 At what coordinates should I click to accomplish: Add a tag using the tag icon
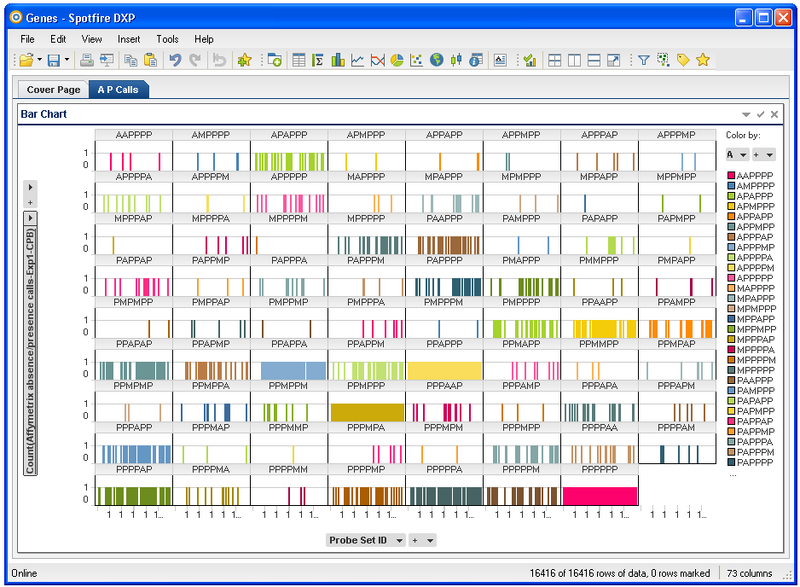[683, 60]
